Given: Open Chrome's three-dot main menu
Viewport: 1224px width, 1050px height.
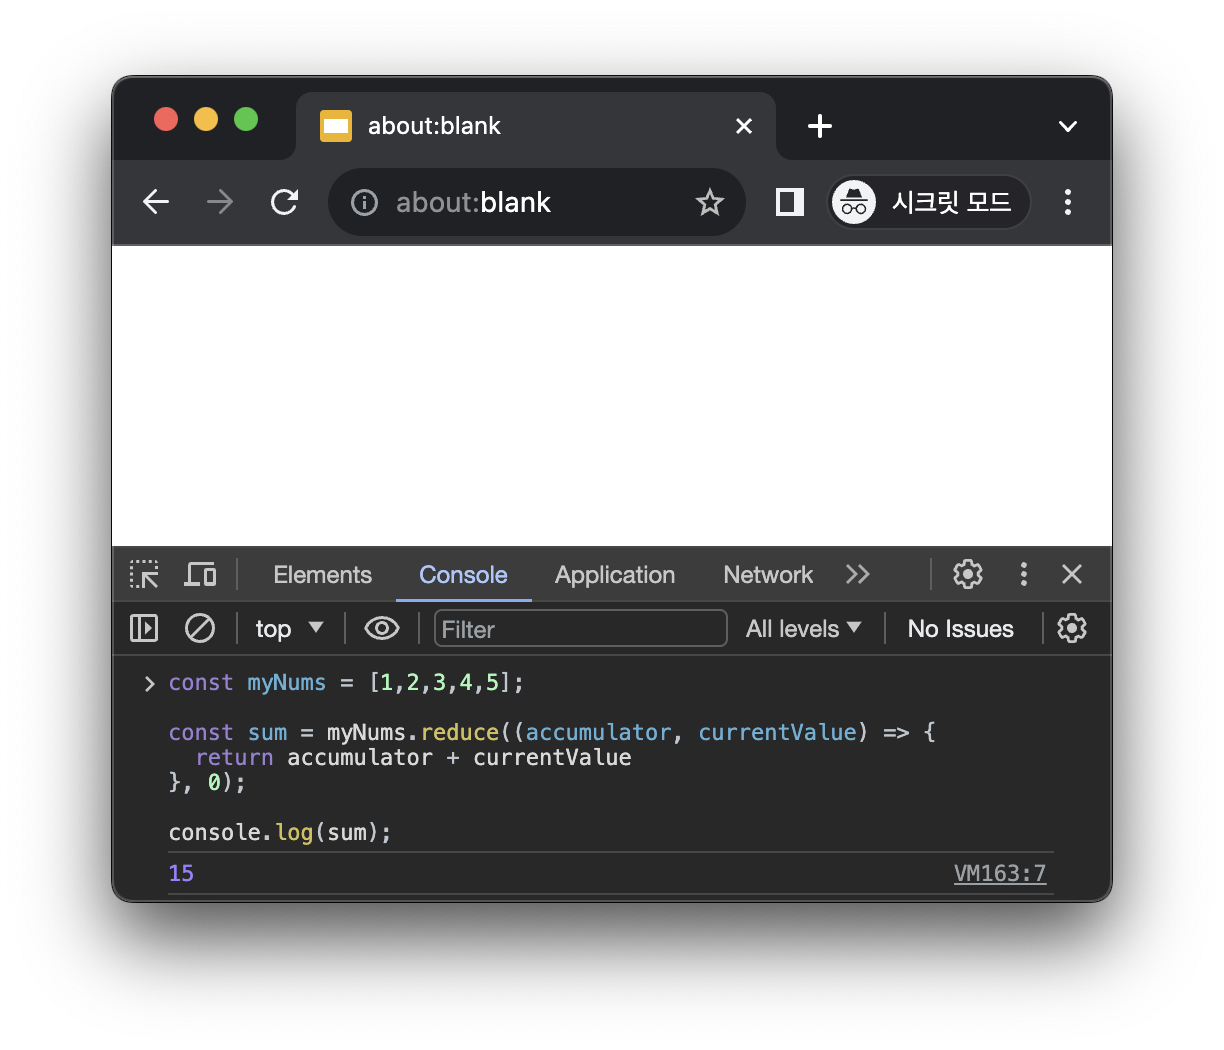Looking at the screenshot, I should 1068,202.
